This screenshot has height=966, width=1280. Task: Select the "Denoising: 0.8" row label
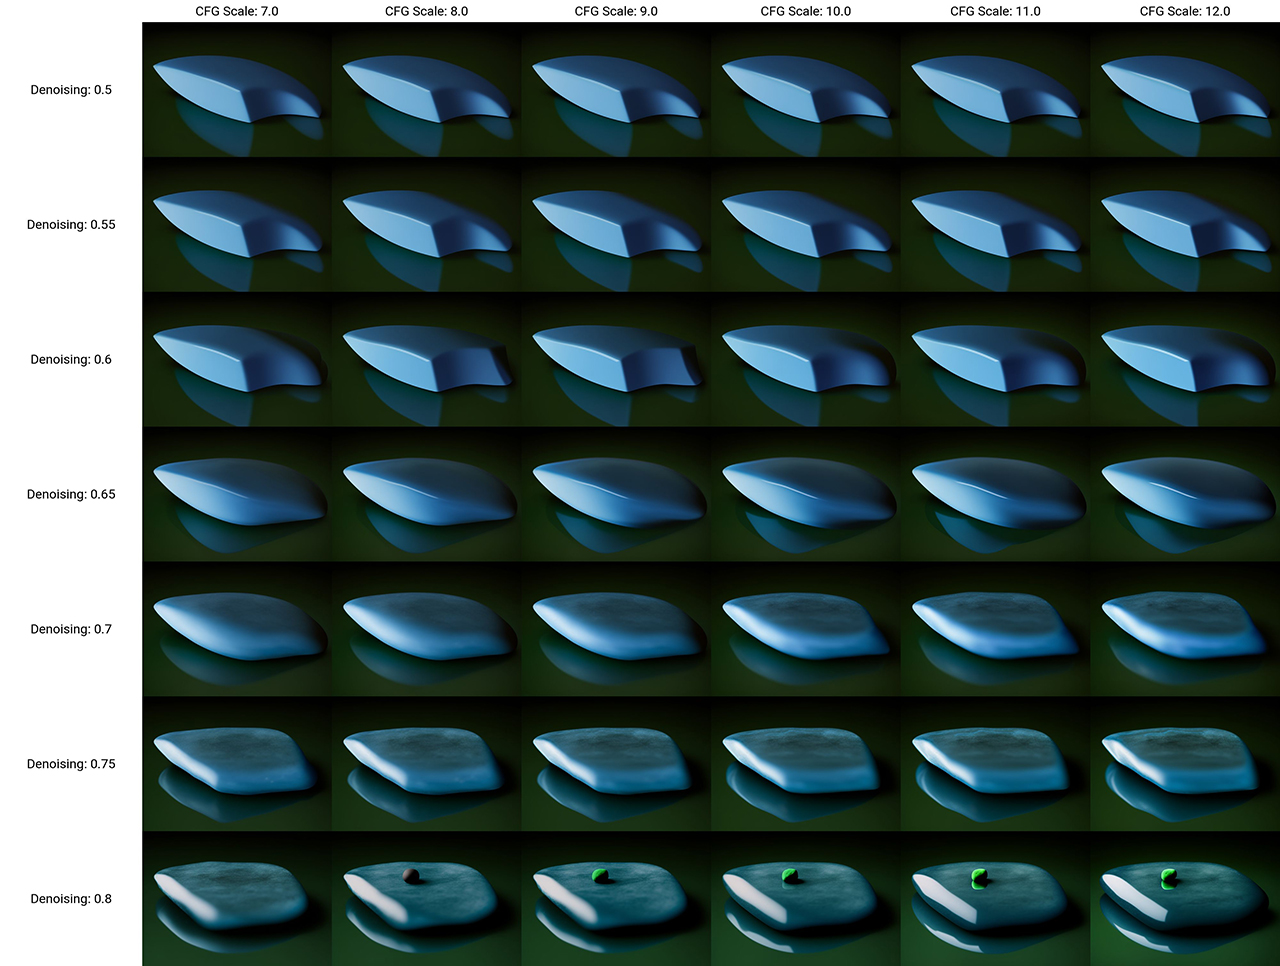71,899
